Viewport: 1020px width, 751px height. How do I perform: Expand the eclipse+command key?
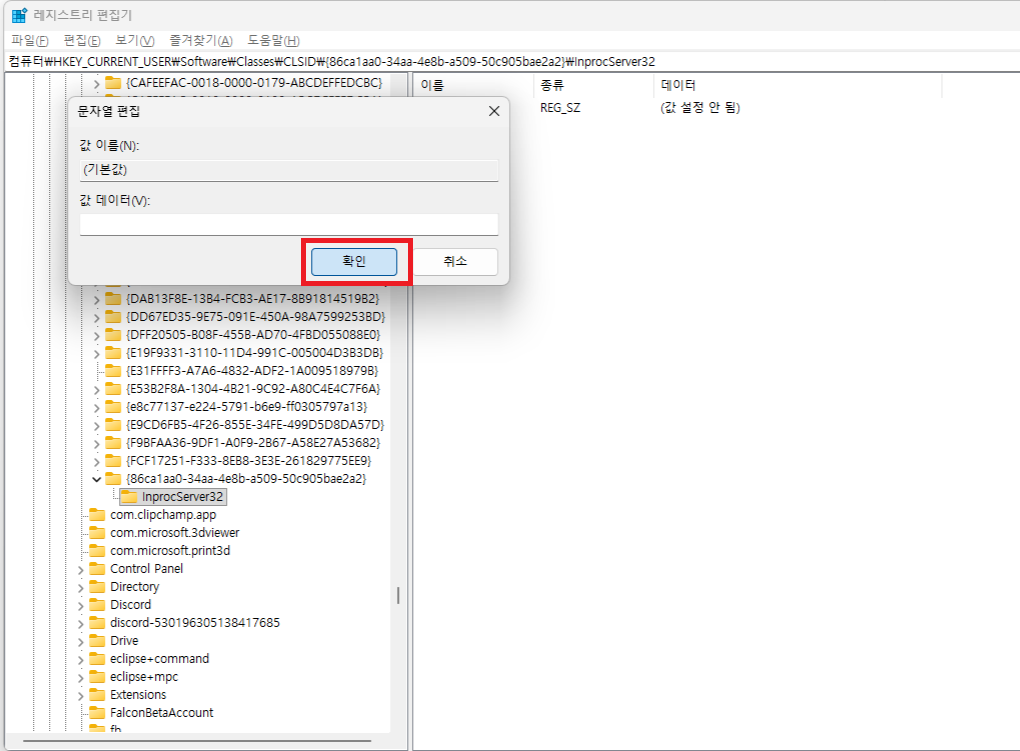(81, 659)
